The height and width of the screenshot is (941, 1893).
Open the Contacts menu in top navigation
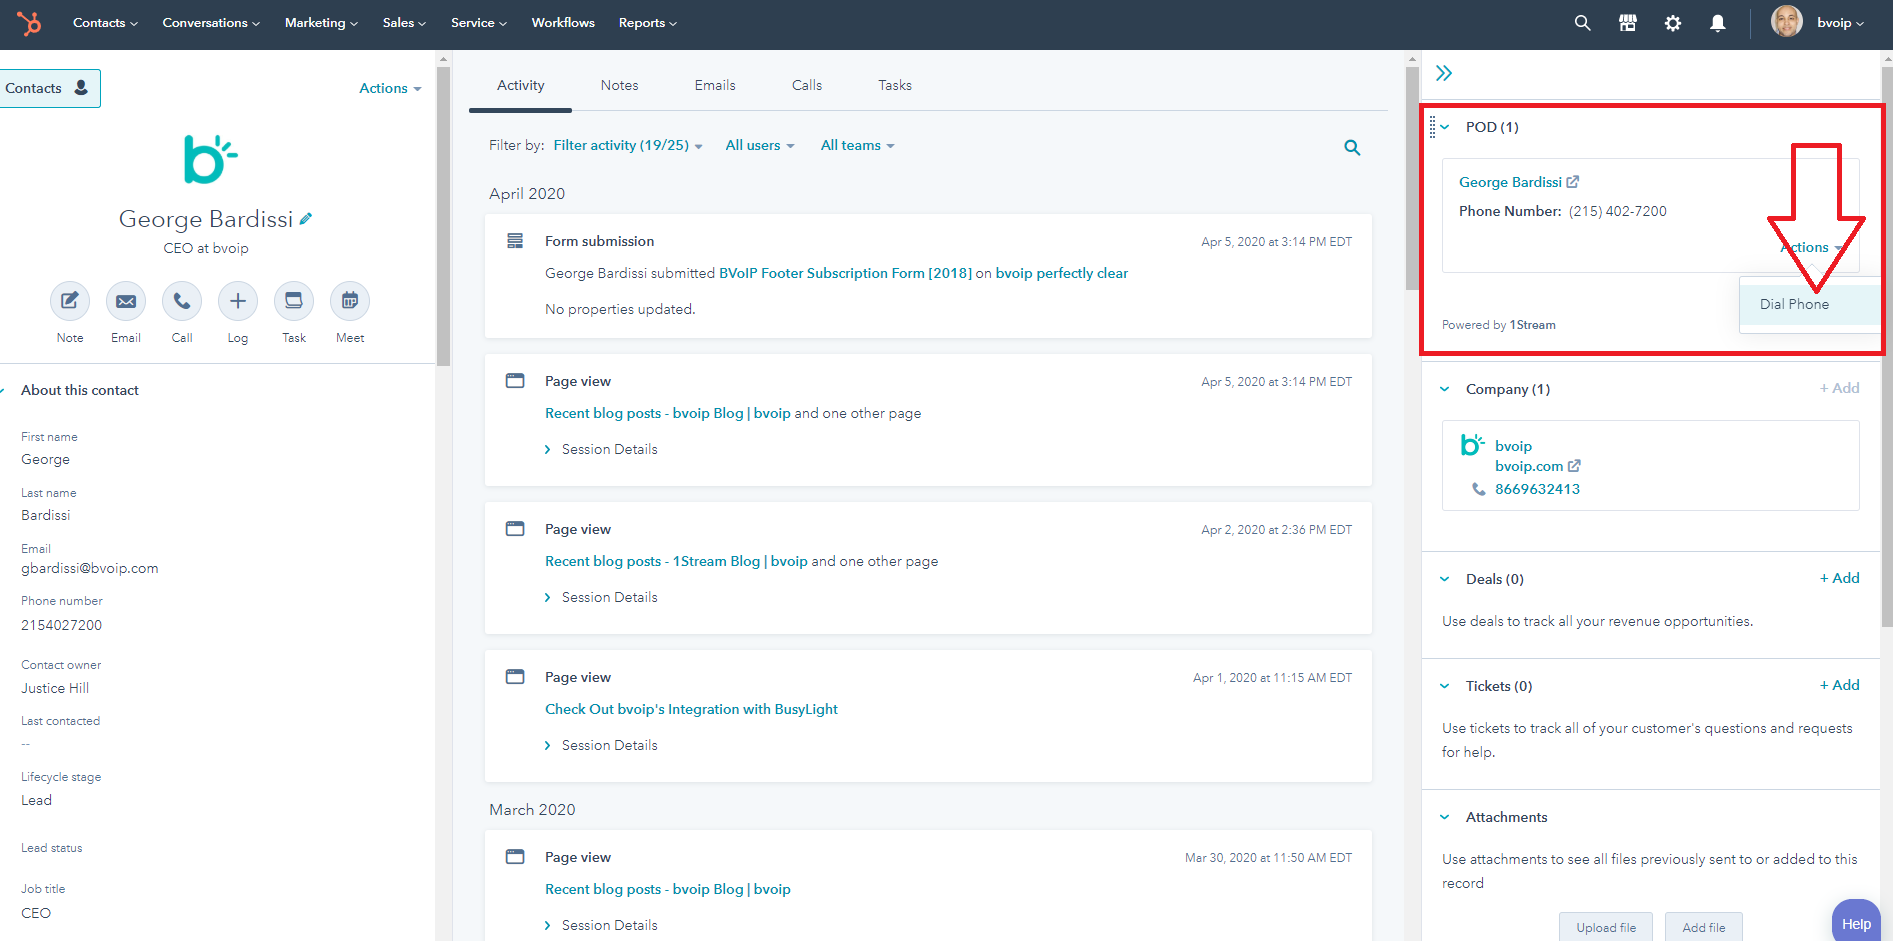point(105,23)
